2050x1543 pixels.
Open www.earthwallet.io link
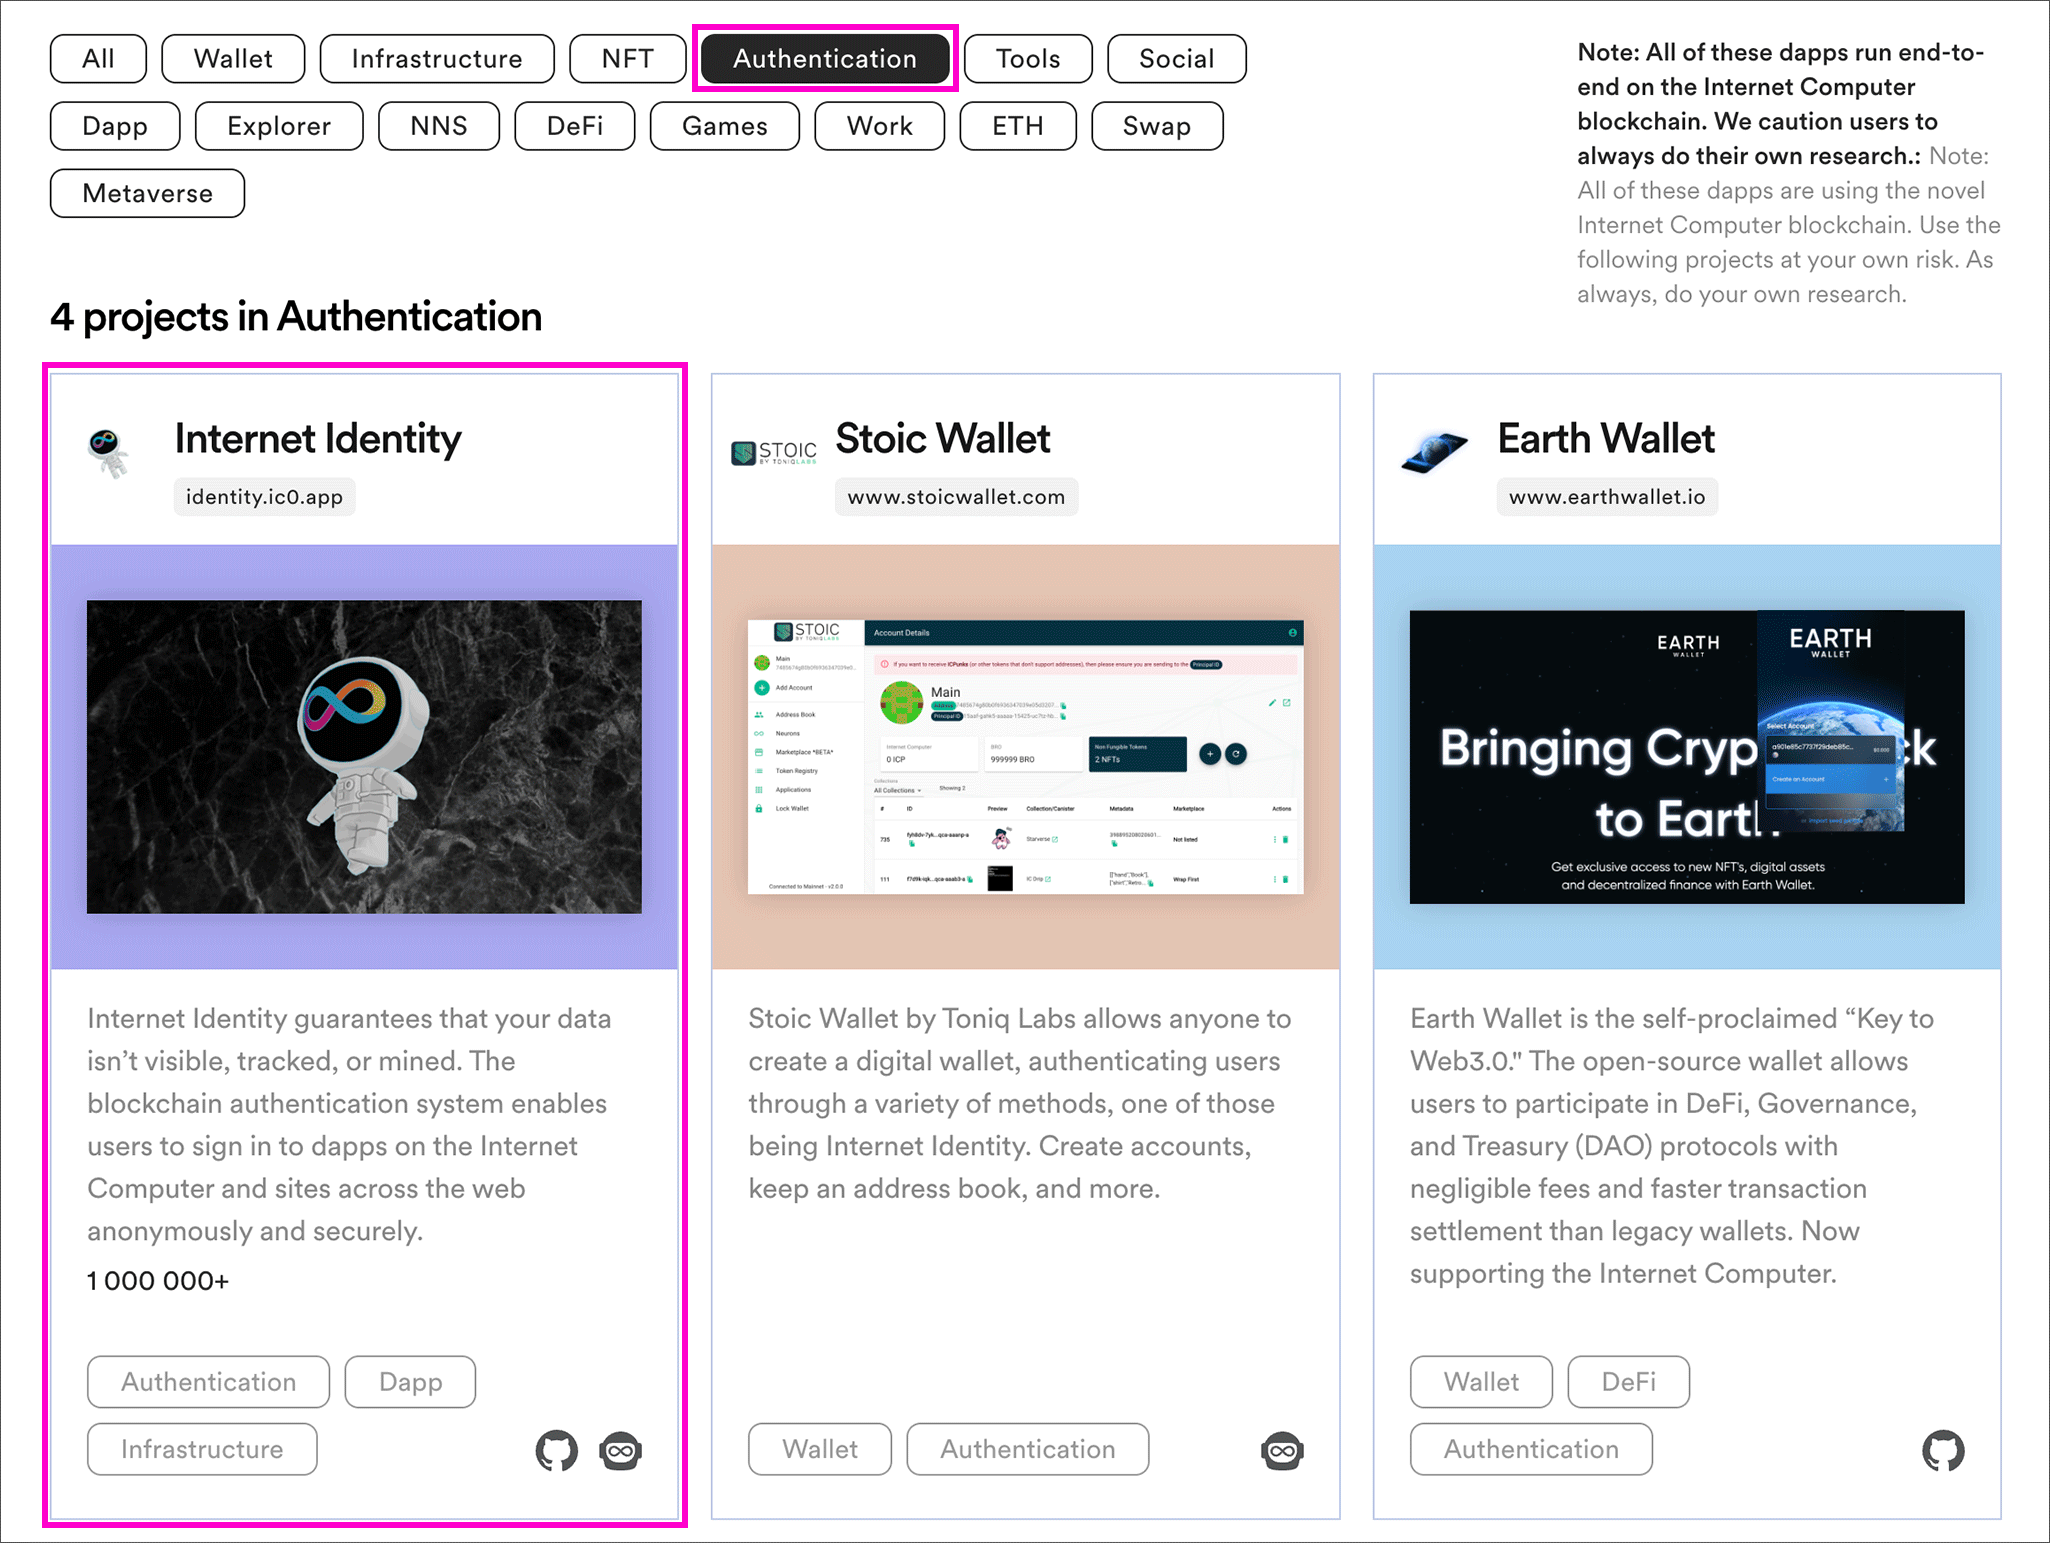tap(1606, 497)
